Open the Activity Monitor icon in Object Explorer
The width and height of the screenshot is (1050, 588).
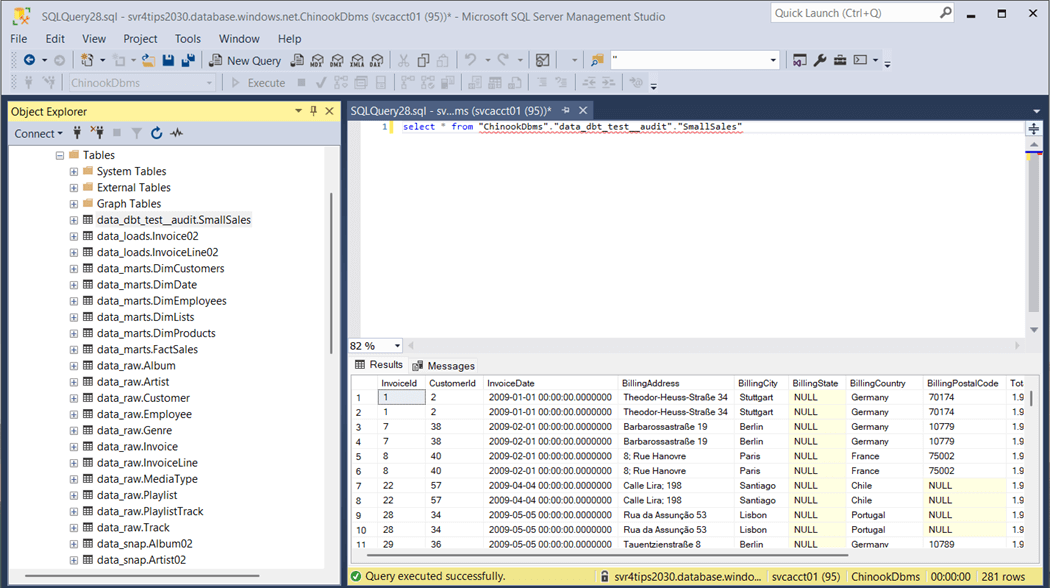coord(177,133)
